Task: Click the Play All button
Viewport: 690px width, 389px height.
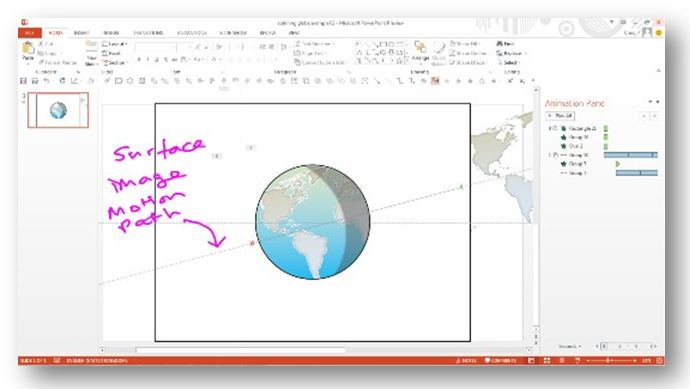Action: pos(560,116)
